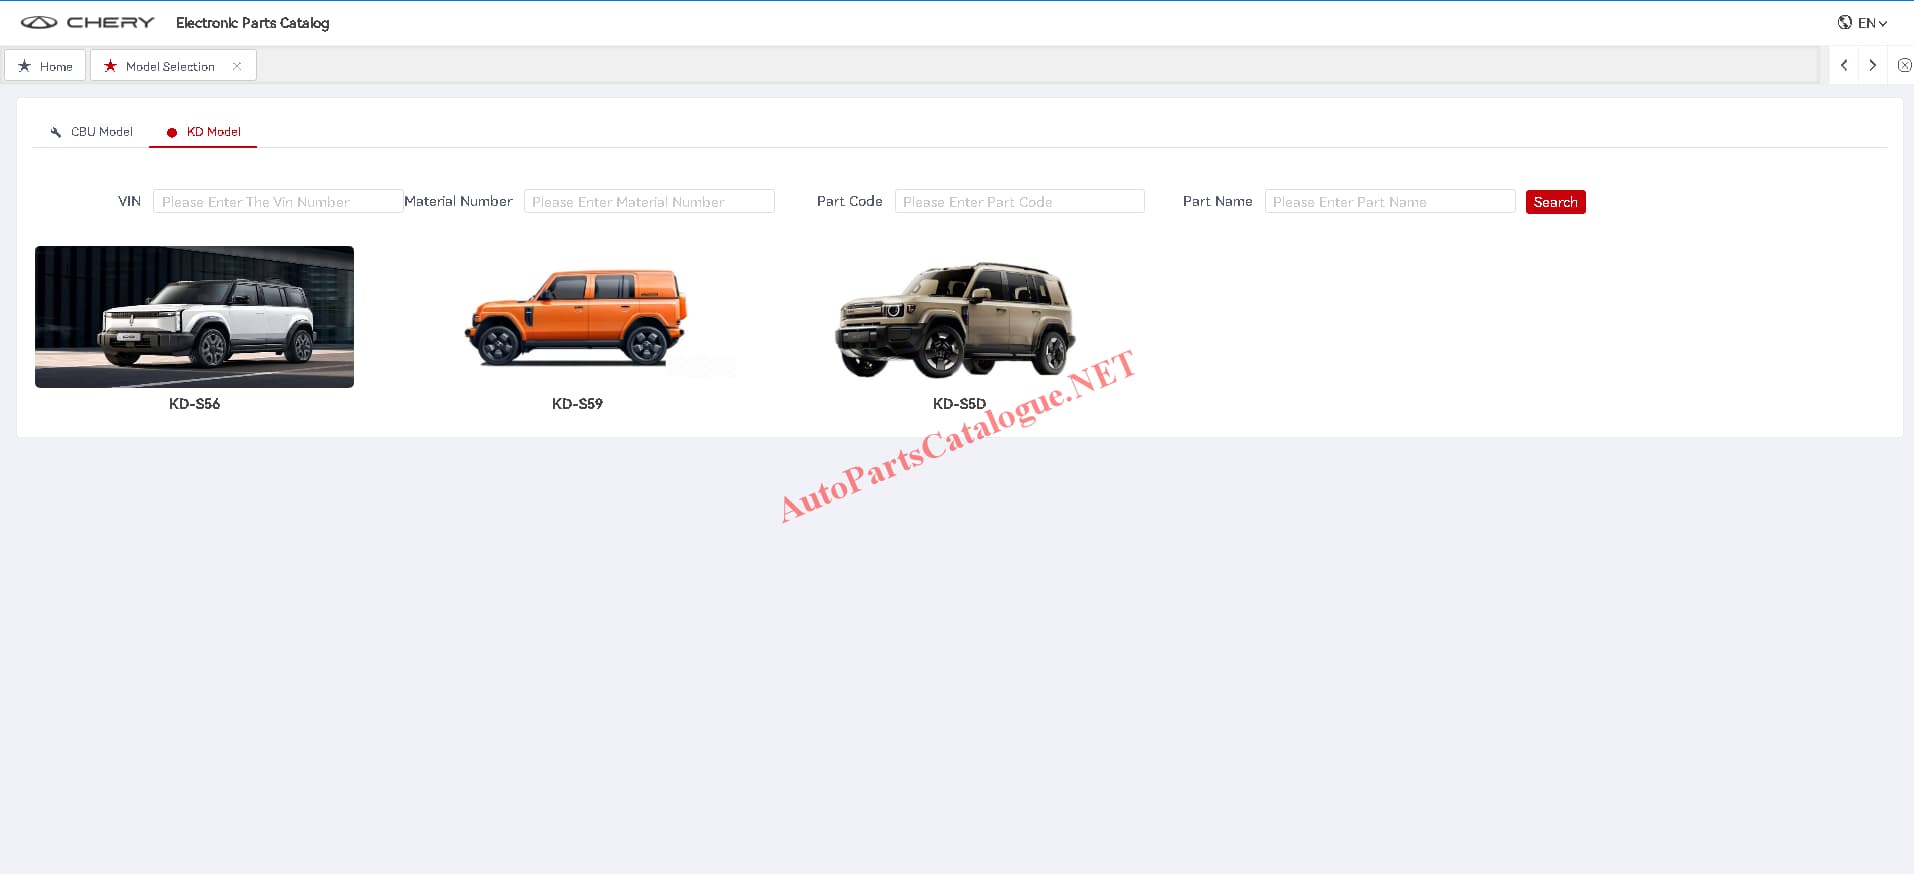Click the red star on Model Selection tab
The image size is (1914, 874).
pos(110,66)
